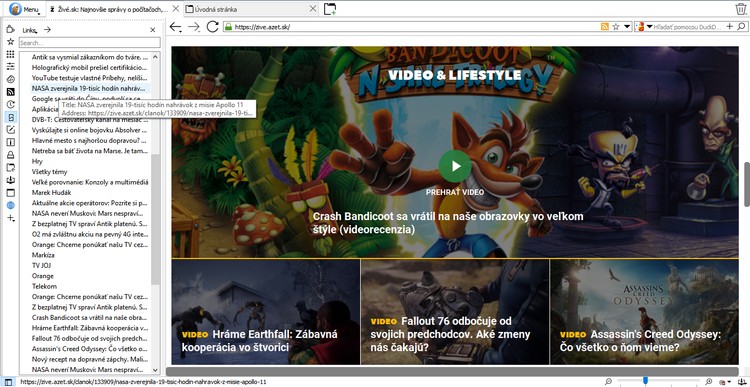The image size is (750, 387).
Task: Click the Links panel search field
Action: (x=90, y=43)
